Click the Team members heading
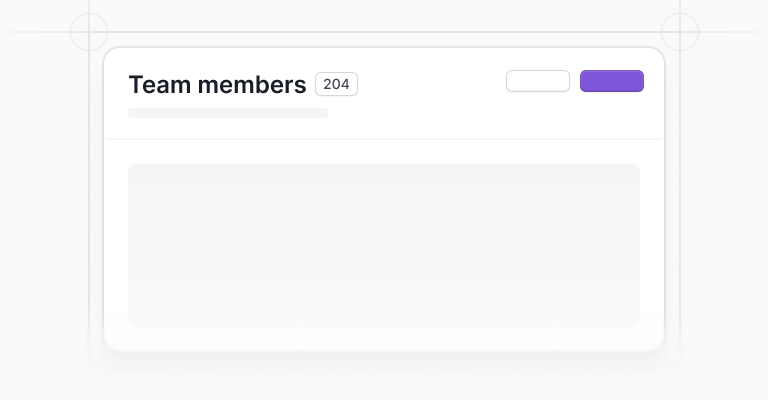 pyautogui.click(x=217, y=84)
